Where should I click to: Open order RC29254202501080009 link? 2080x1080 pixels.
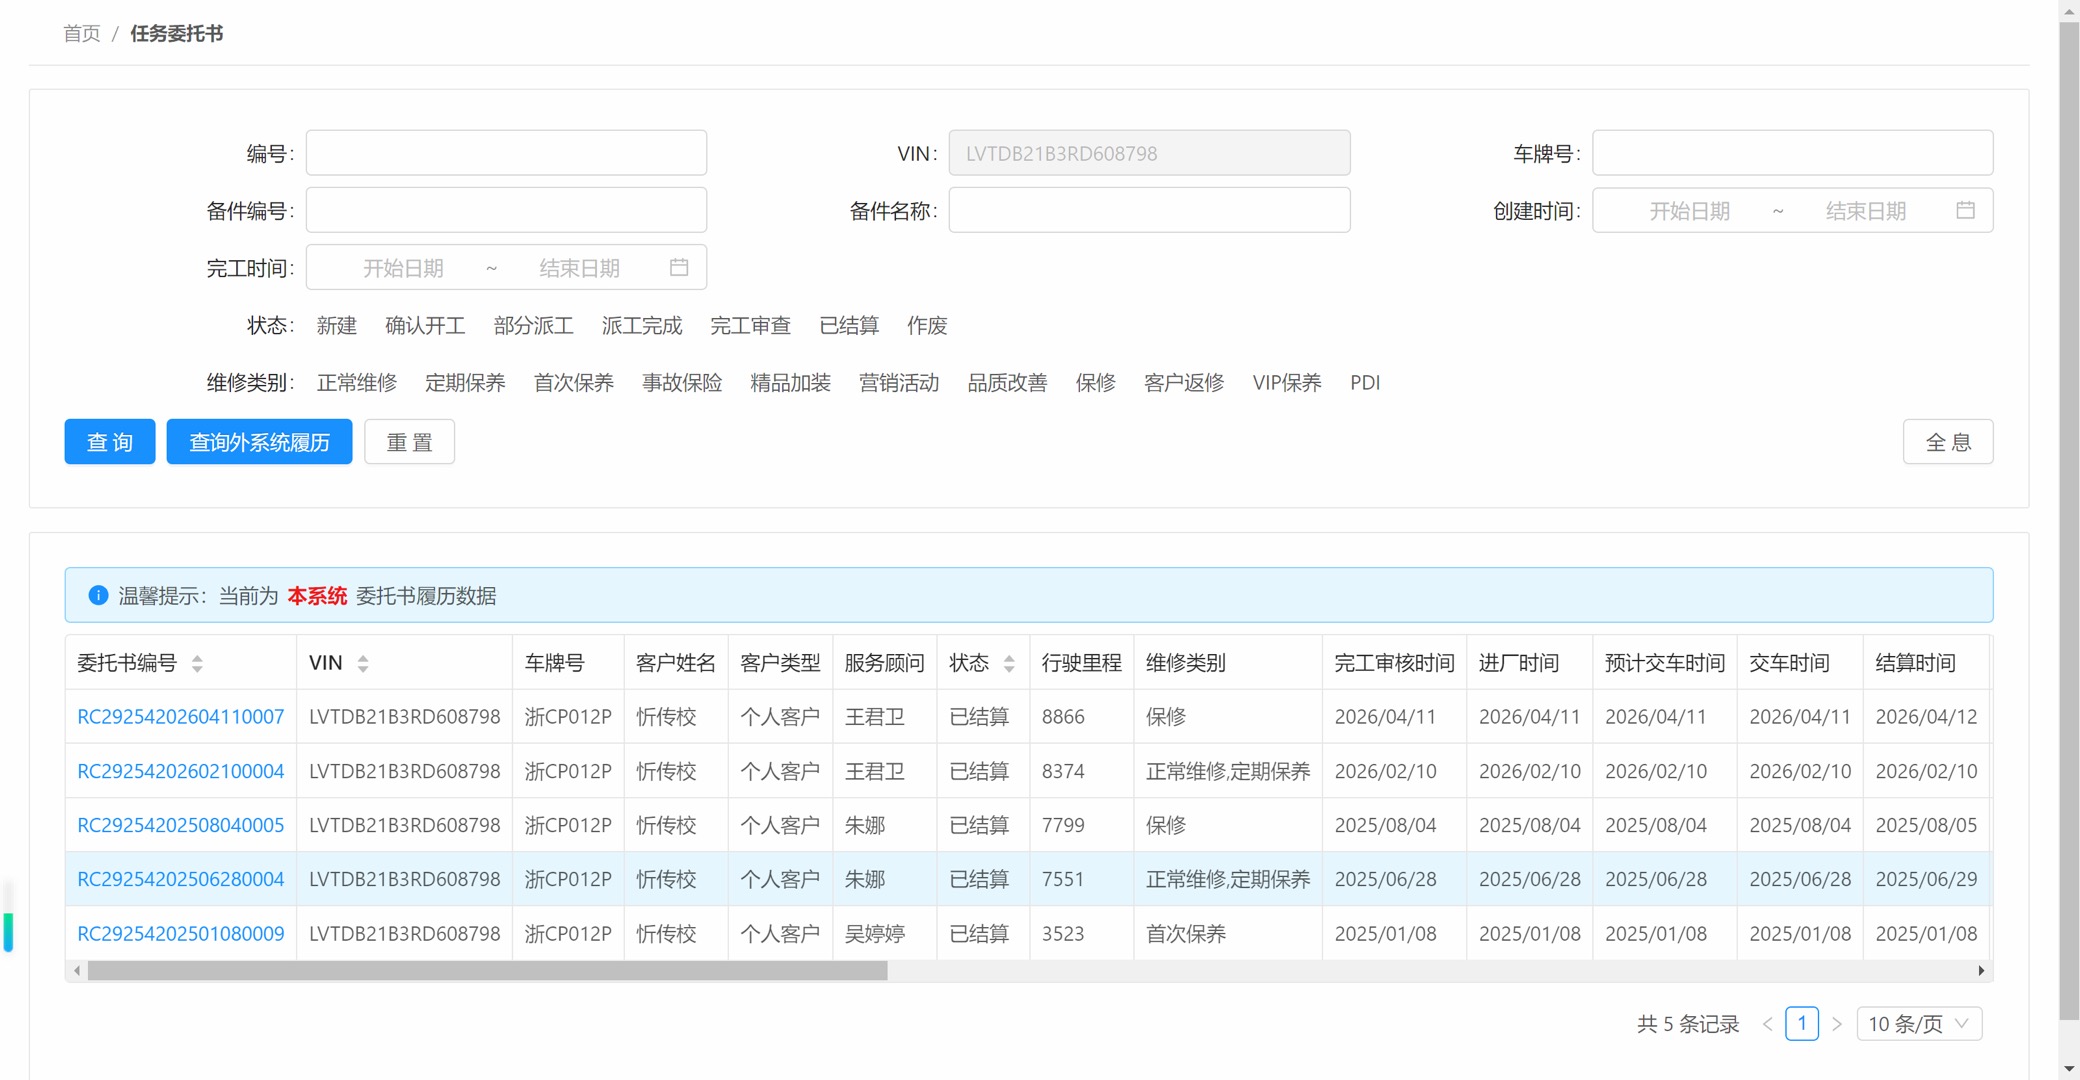[181, 933]
